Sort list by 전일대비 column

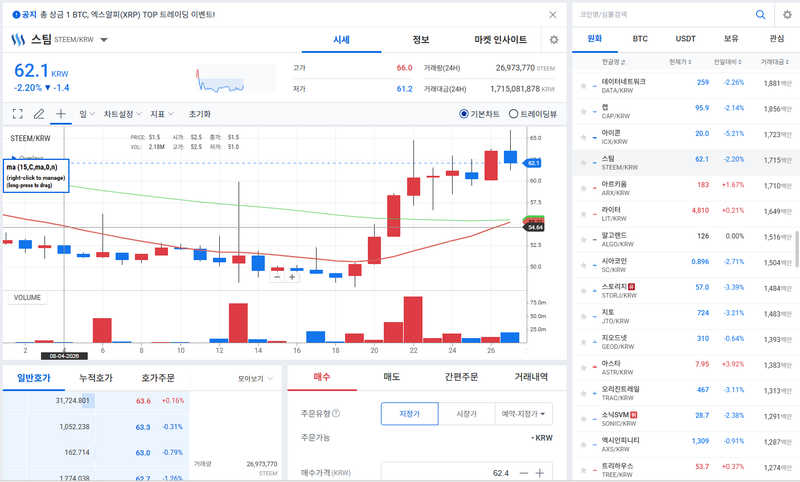tap(727, 62)
